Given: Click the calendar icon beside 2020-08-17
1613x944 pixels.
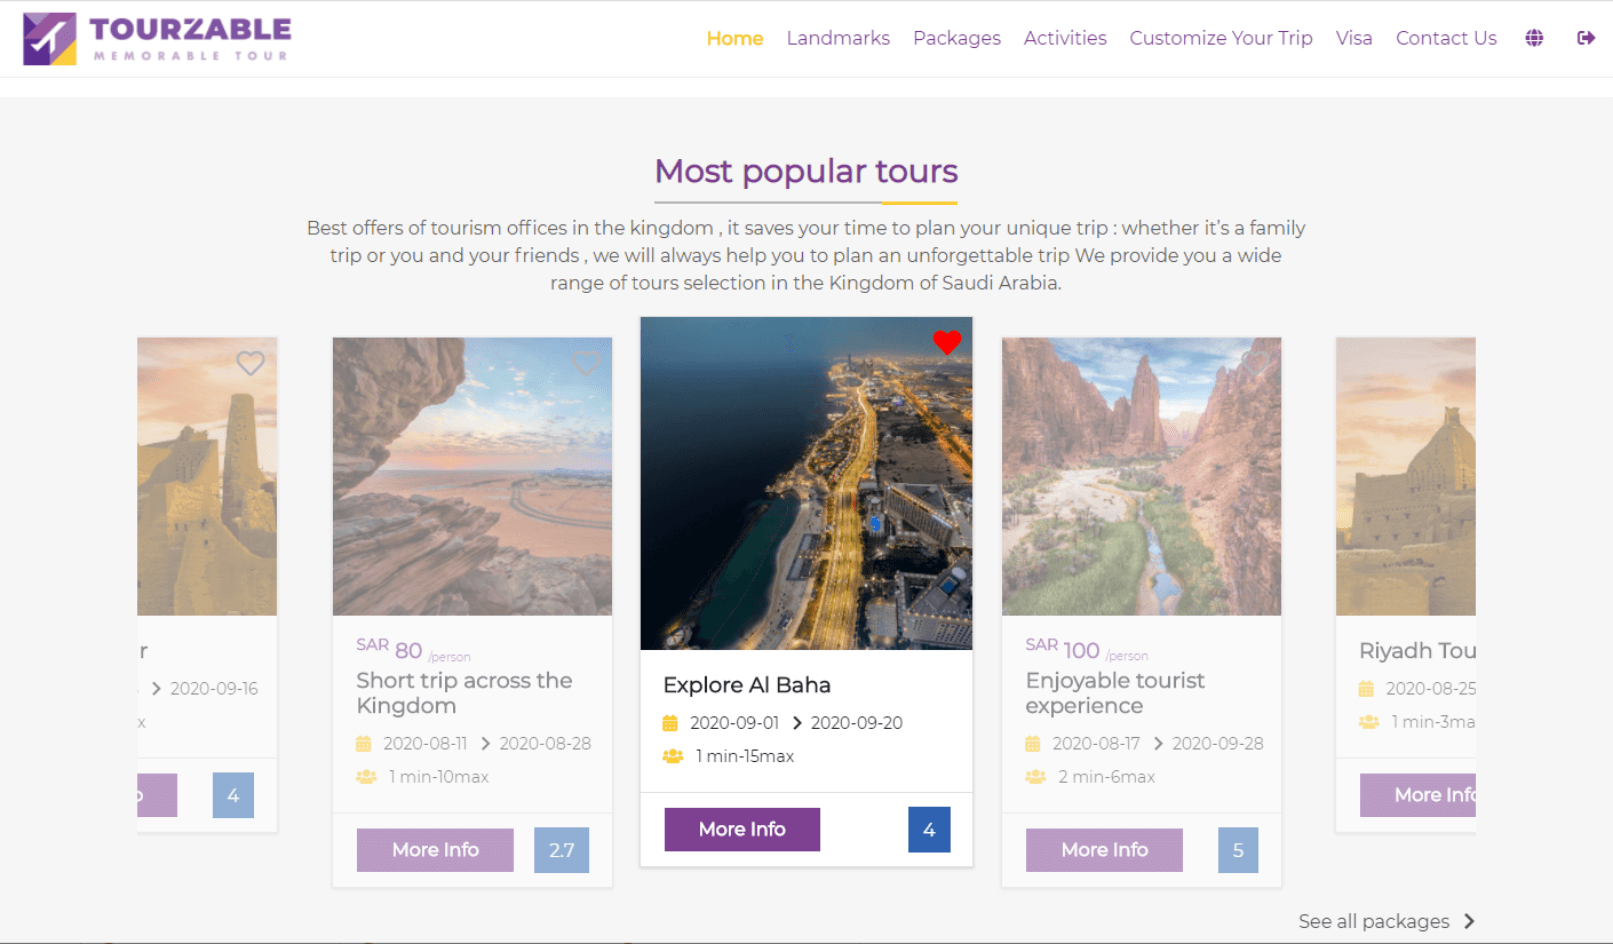Looking at the screenshot, I should click(1032, 744).
